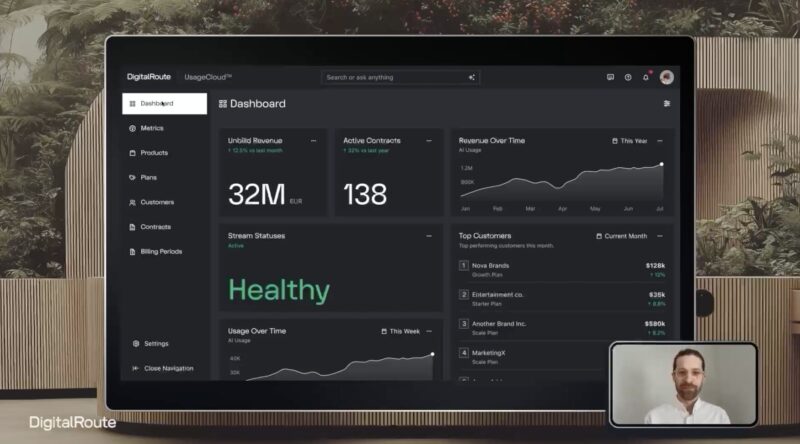
Task: Click the DigitalRoute logo in header
Action: (148, 77)
